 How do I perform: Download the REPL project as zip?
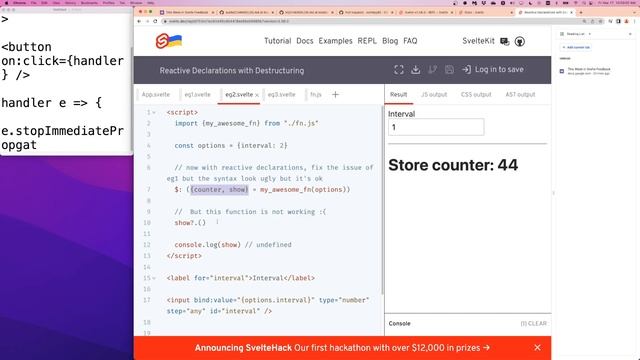coord(416,70)
